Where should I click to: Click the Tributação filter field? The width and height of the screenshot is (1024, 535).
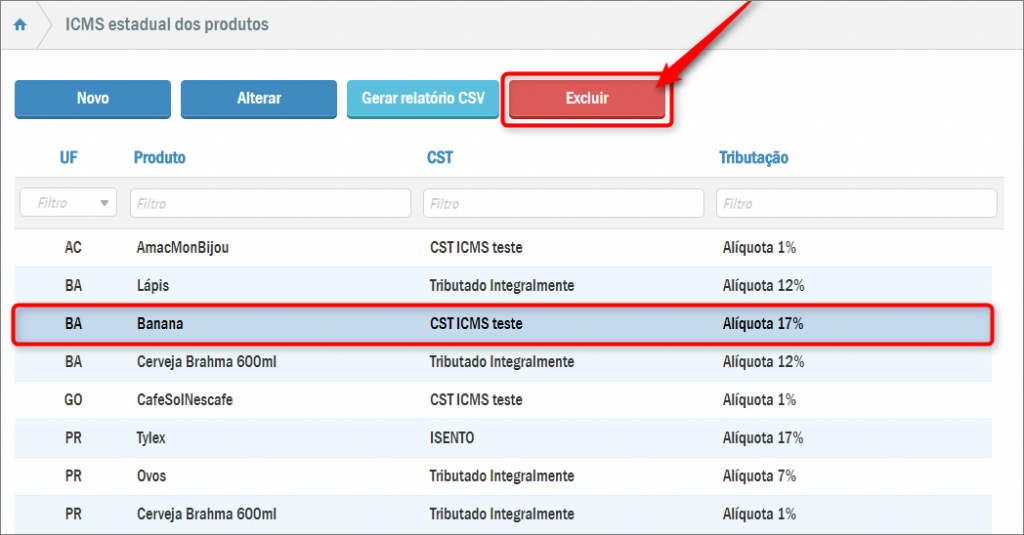tap(856, 203)
